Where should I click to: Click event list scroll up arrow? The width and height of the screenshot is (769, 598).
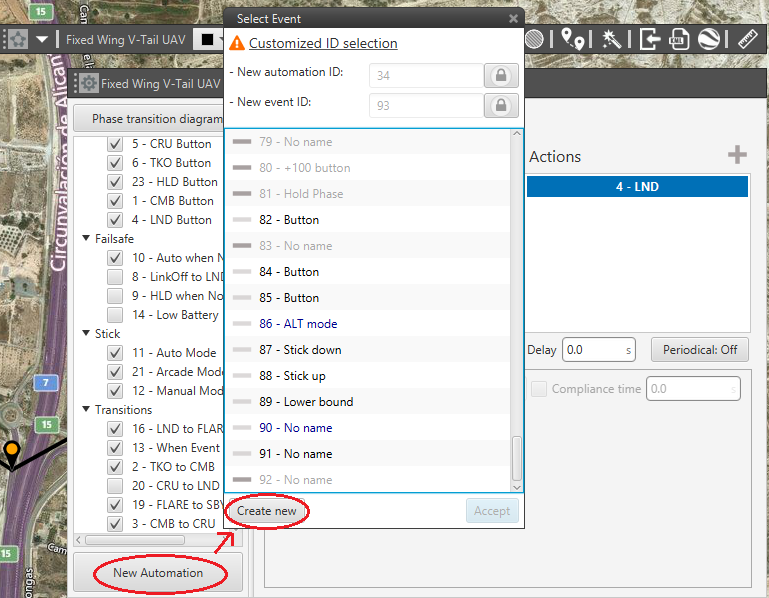click(x=517, y=134)
